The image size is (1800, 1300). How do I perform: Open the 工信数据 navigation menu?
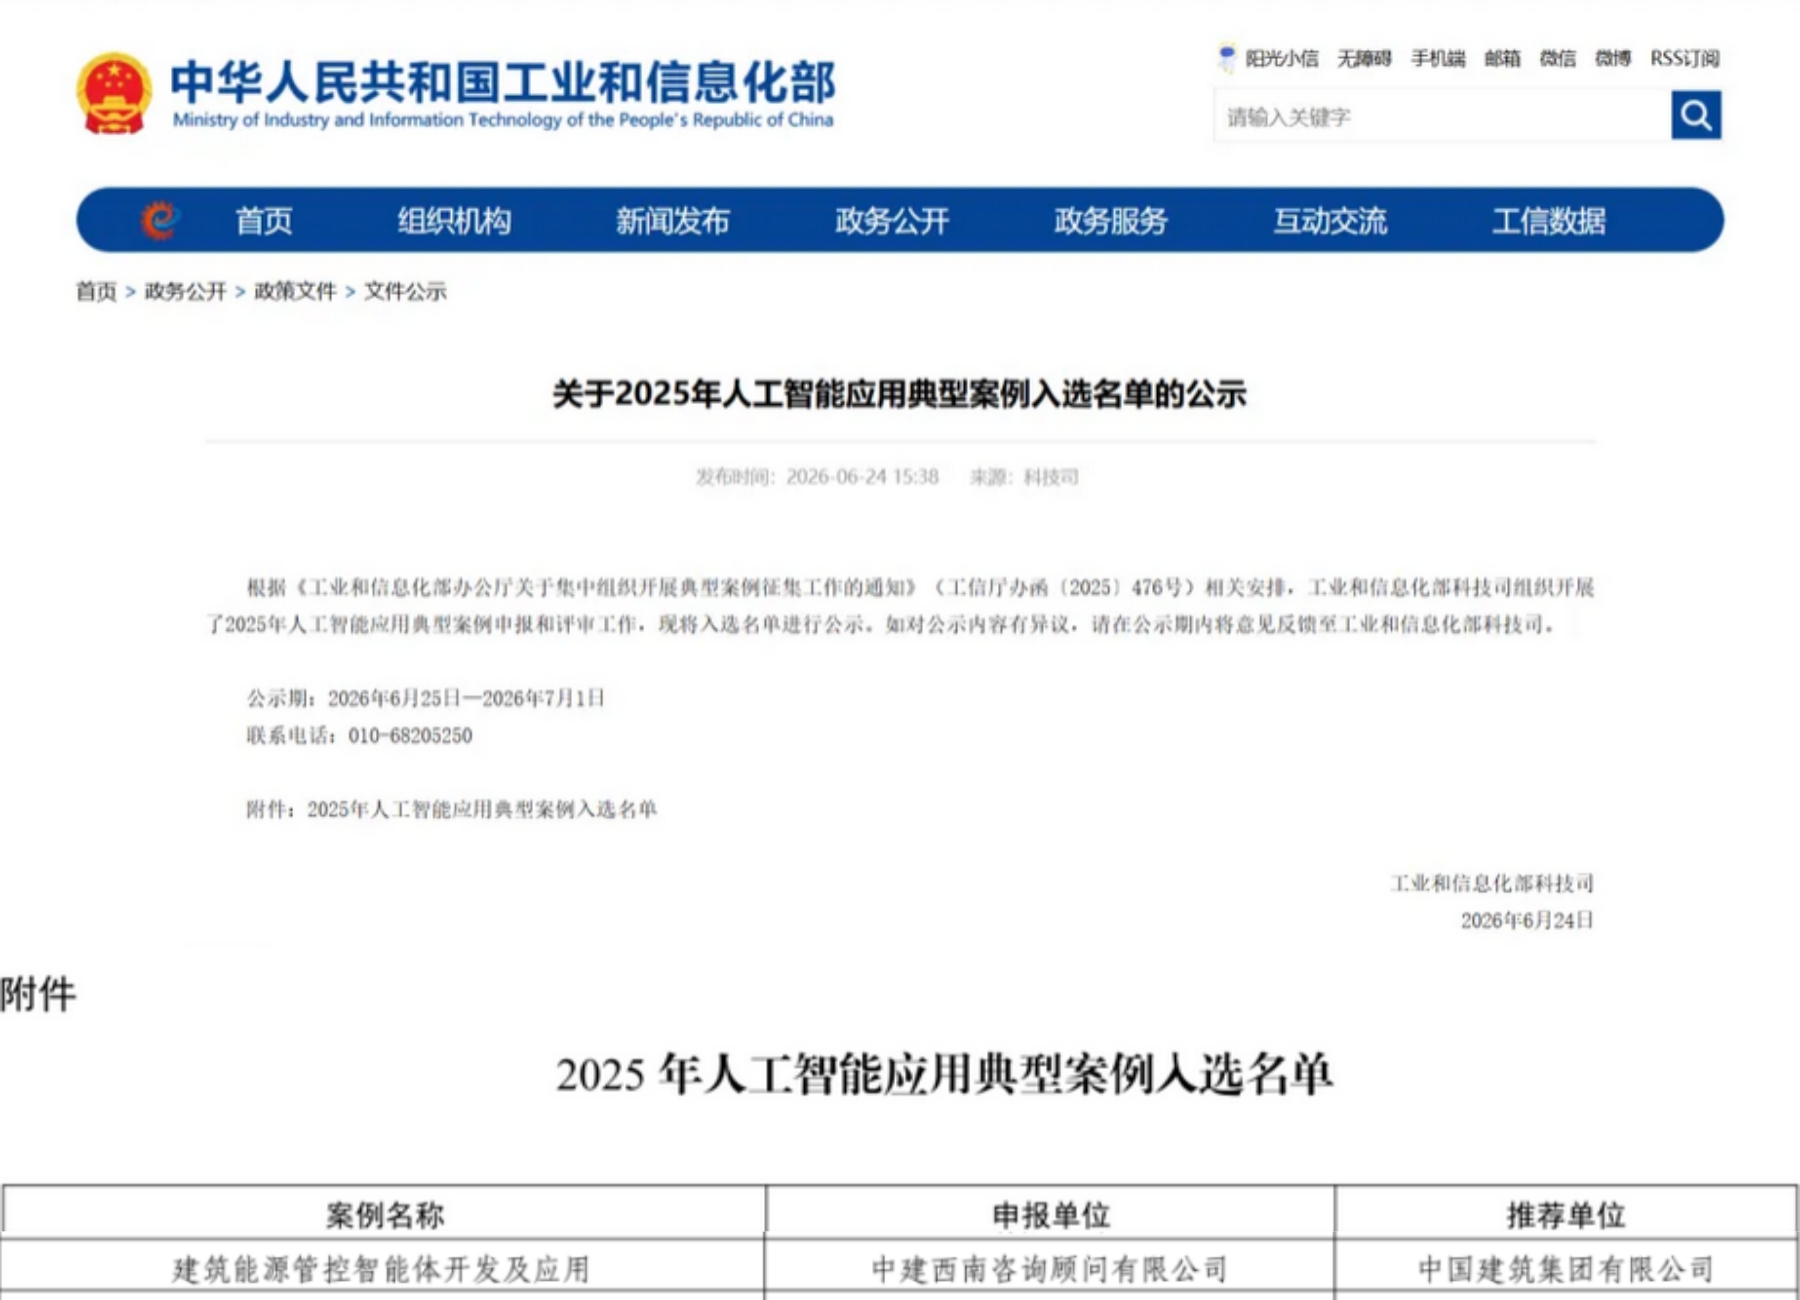[1549, 220]
